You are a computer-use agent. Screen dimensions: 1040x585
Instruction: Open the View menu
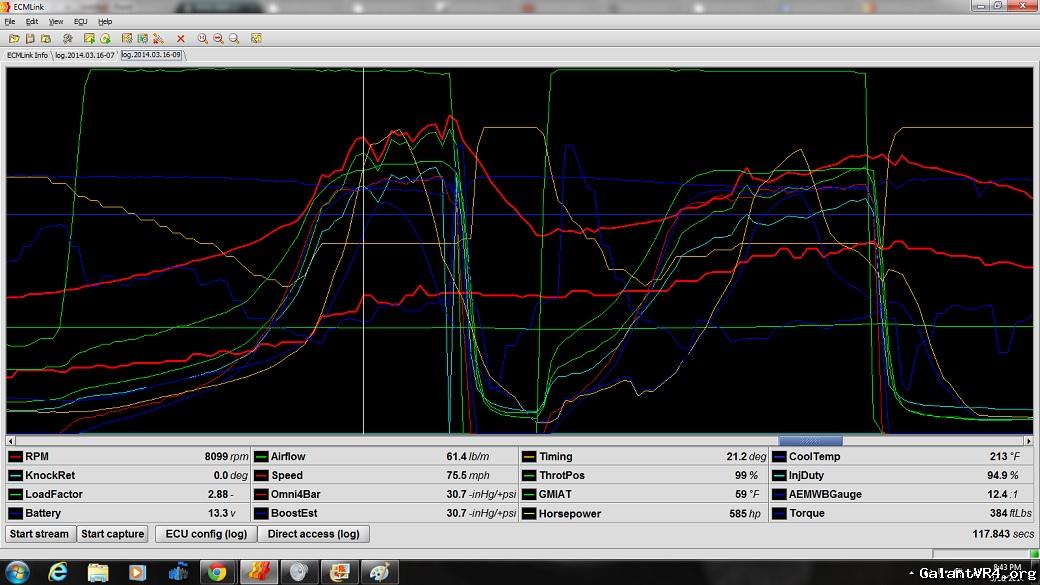[56, 21]
